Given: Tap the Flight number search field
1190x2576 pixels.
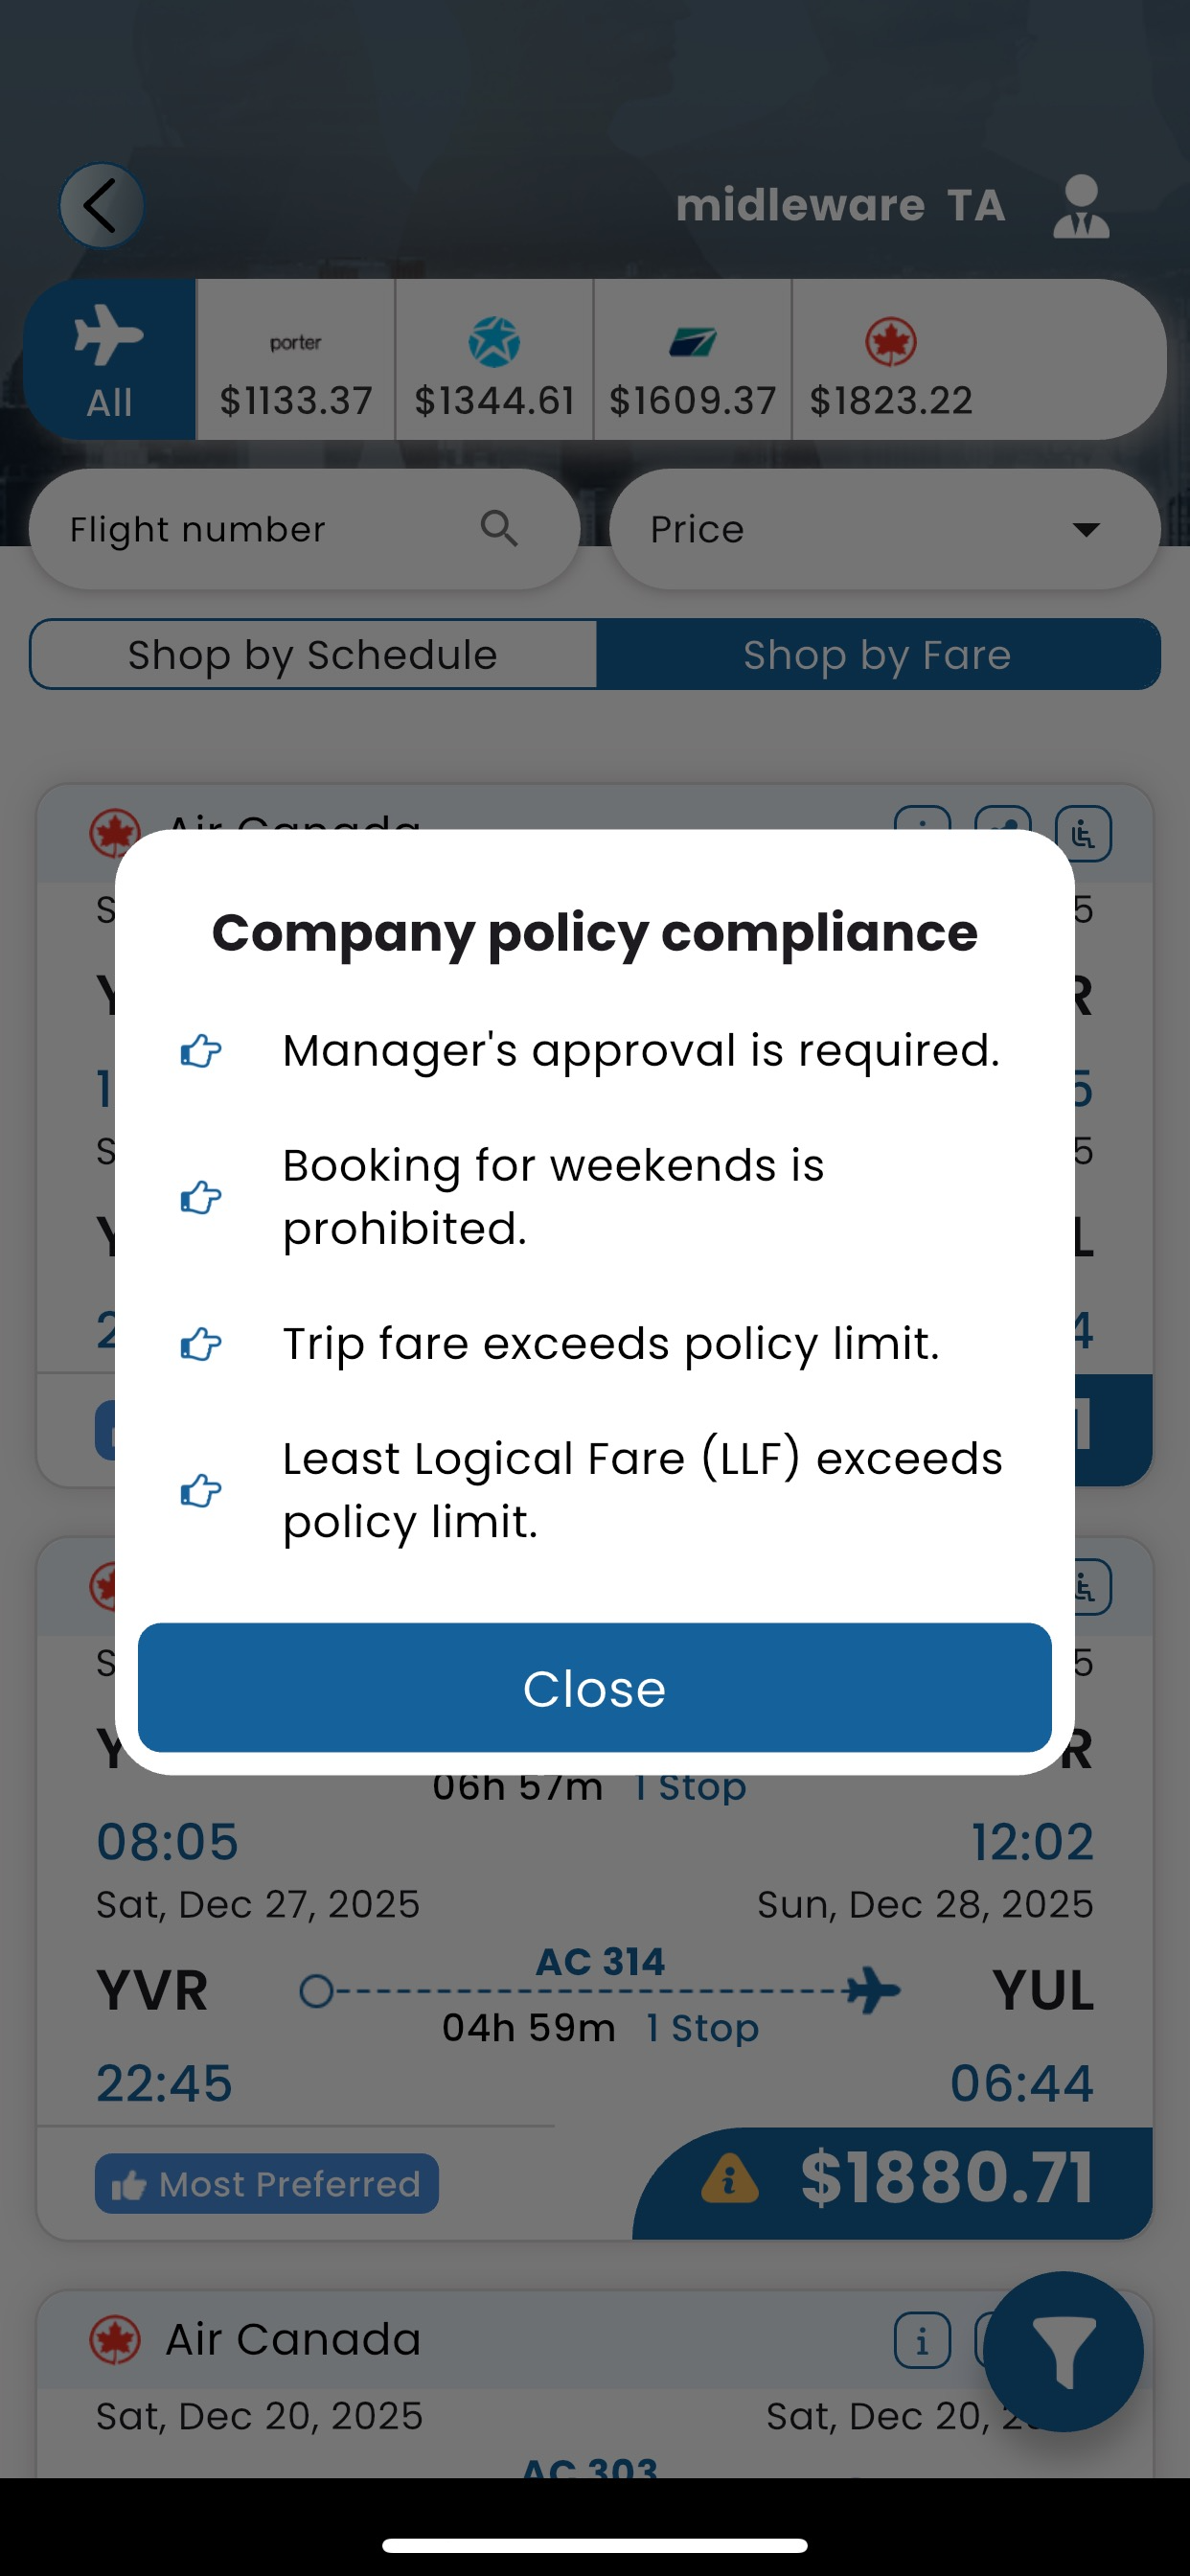Looking at the screenshot, I should coord(260,529).
